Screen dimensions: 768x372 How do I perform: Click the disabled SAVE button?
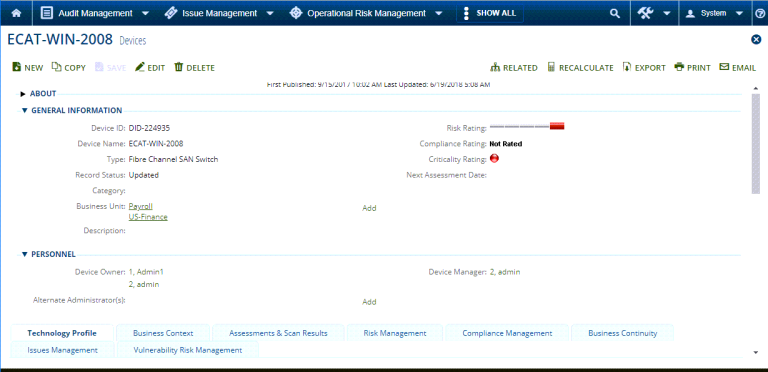[x=110, y=68]
